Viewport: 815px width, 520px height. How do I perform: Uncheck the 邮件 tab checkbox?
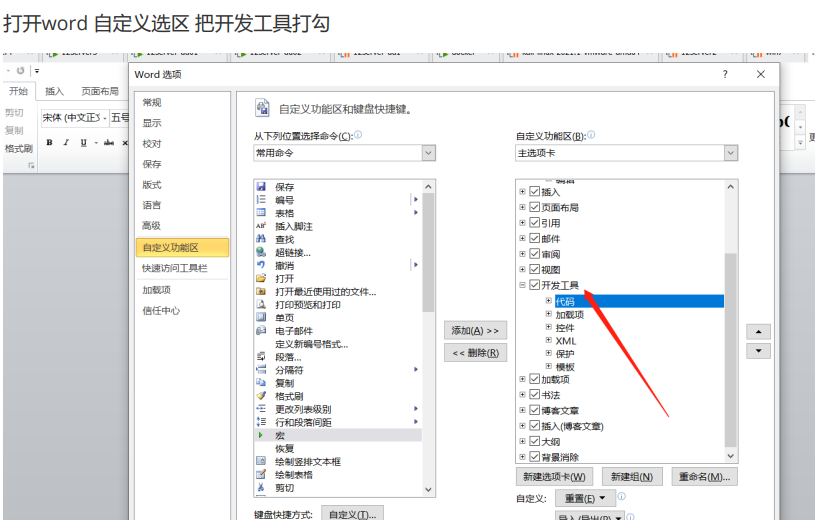coord(534,239)
